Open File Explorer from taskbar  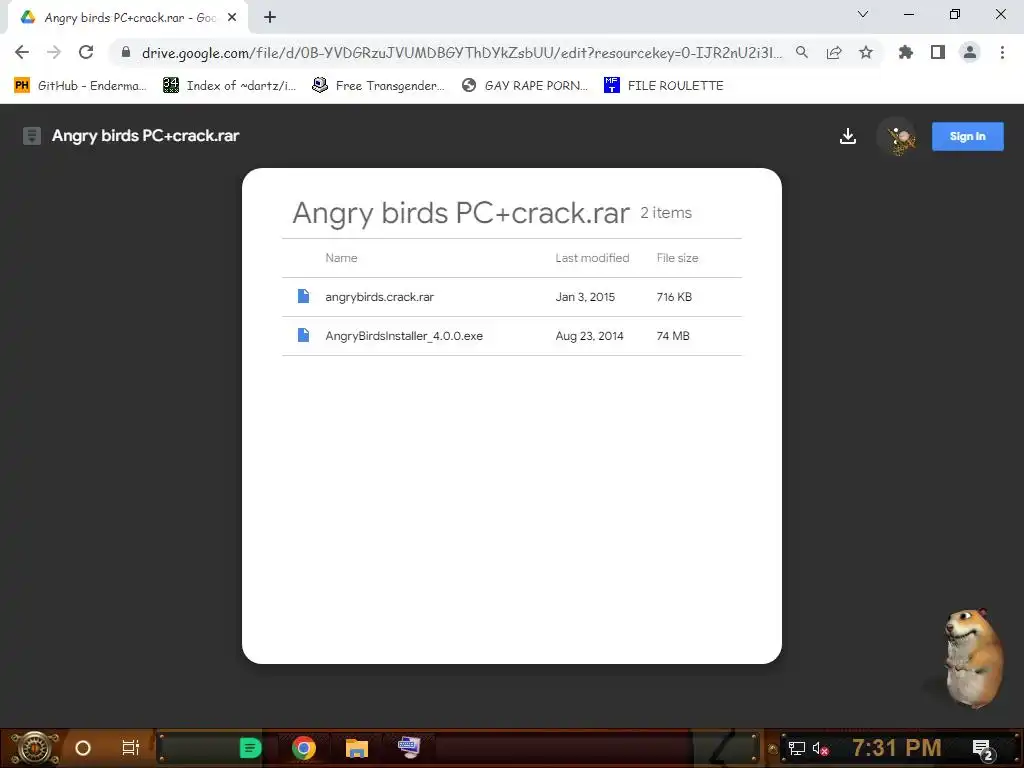coord(357,748)
